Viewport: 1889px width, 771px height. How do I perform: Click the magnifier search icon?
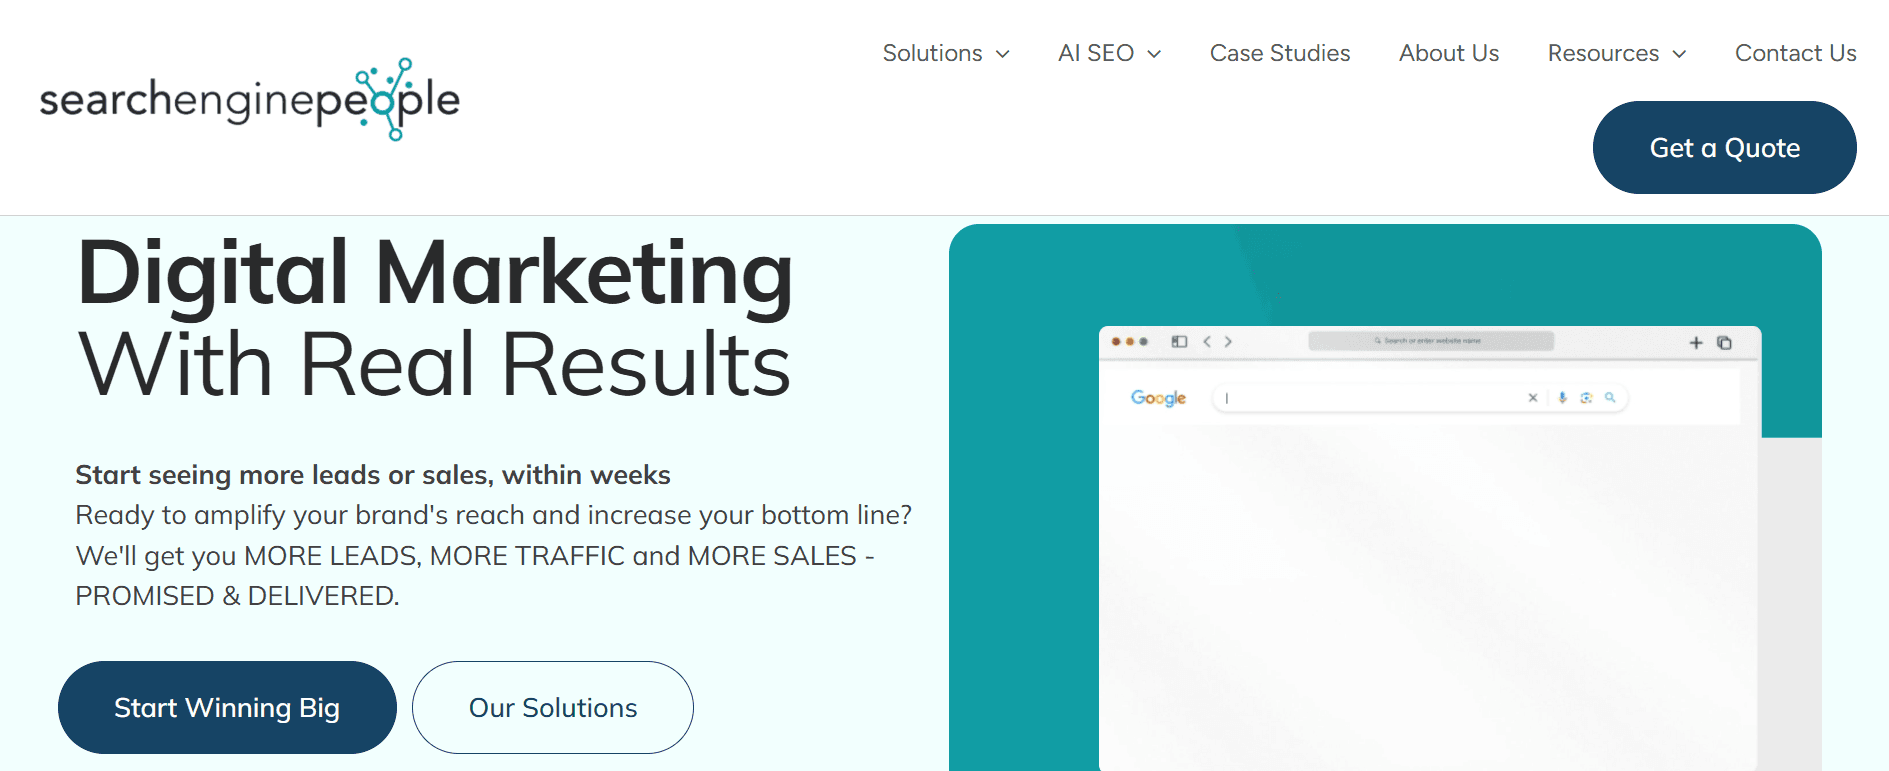1610,398
